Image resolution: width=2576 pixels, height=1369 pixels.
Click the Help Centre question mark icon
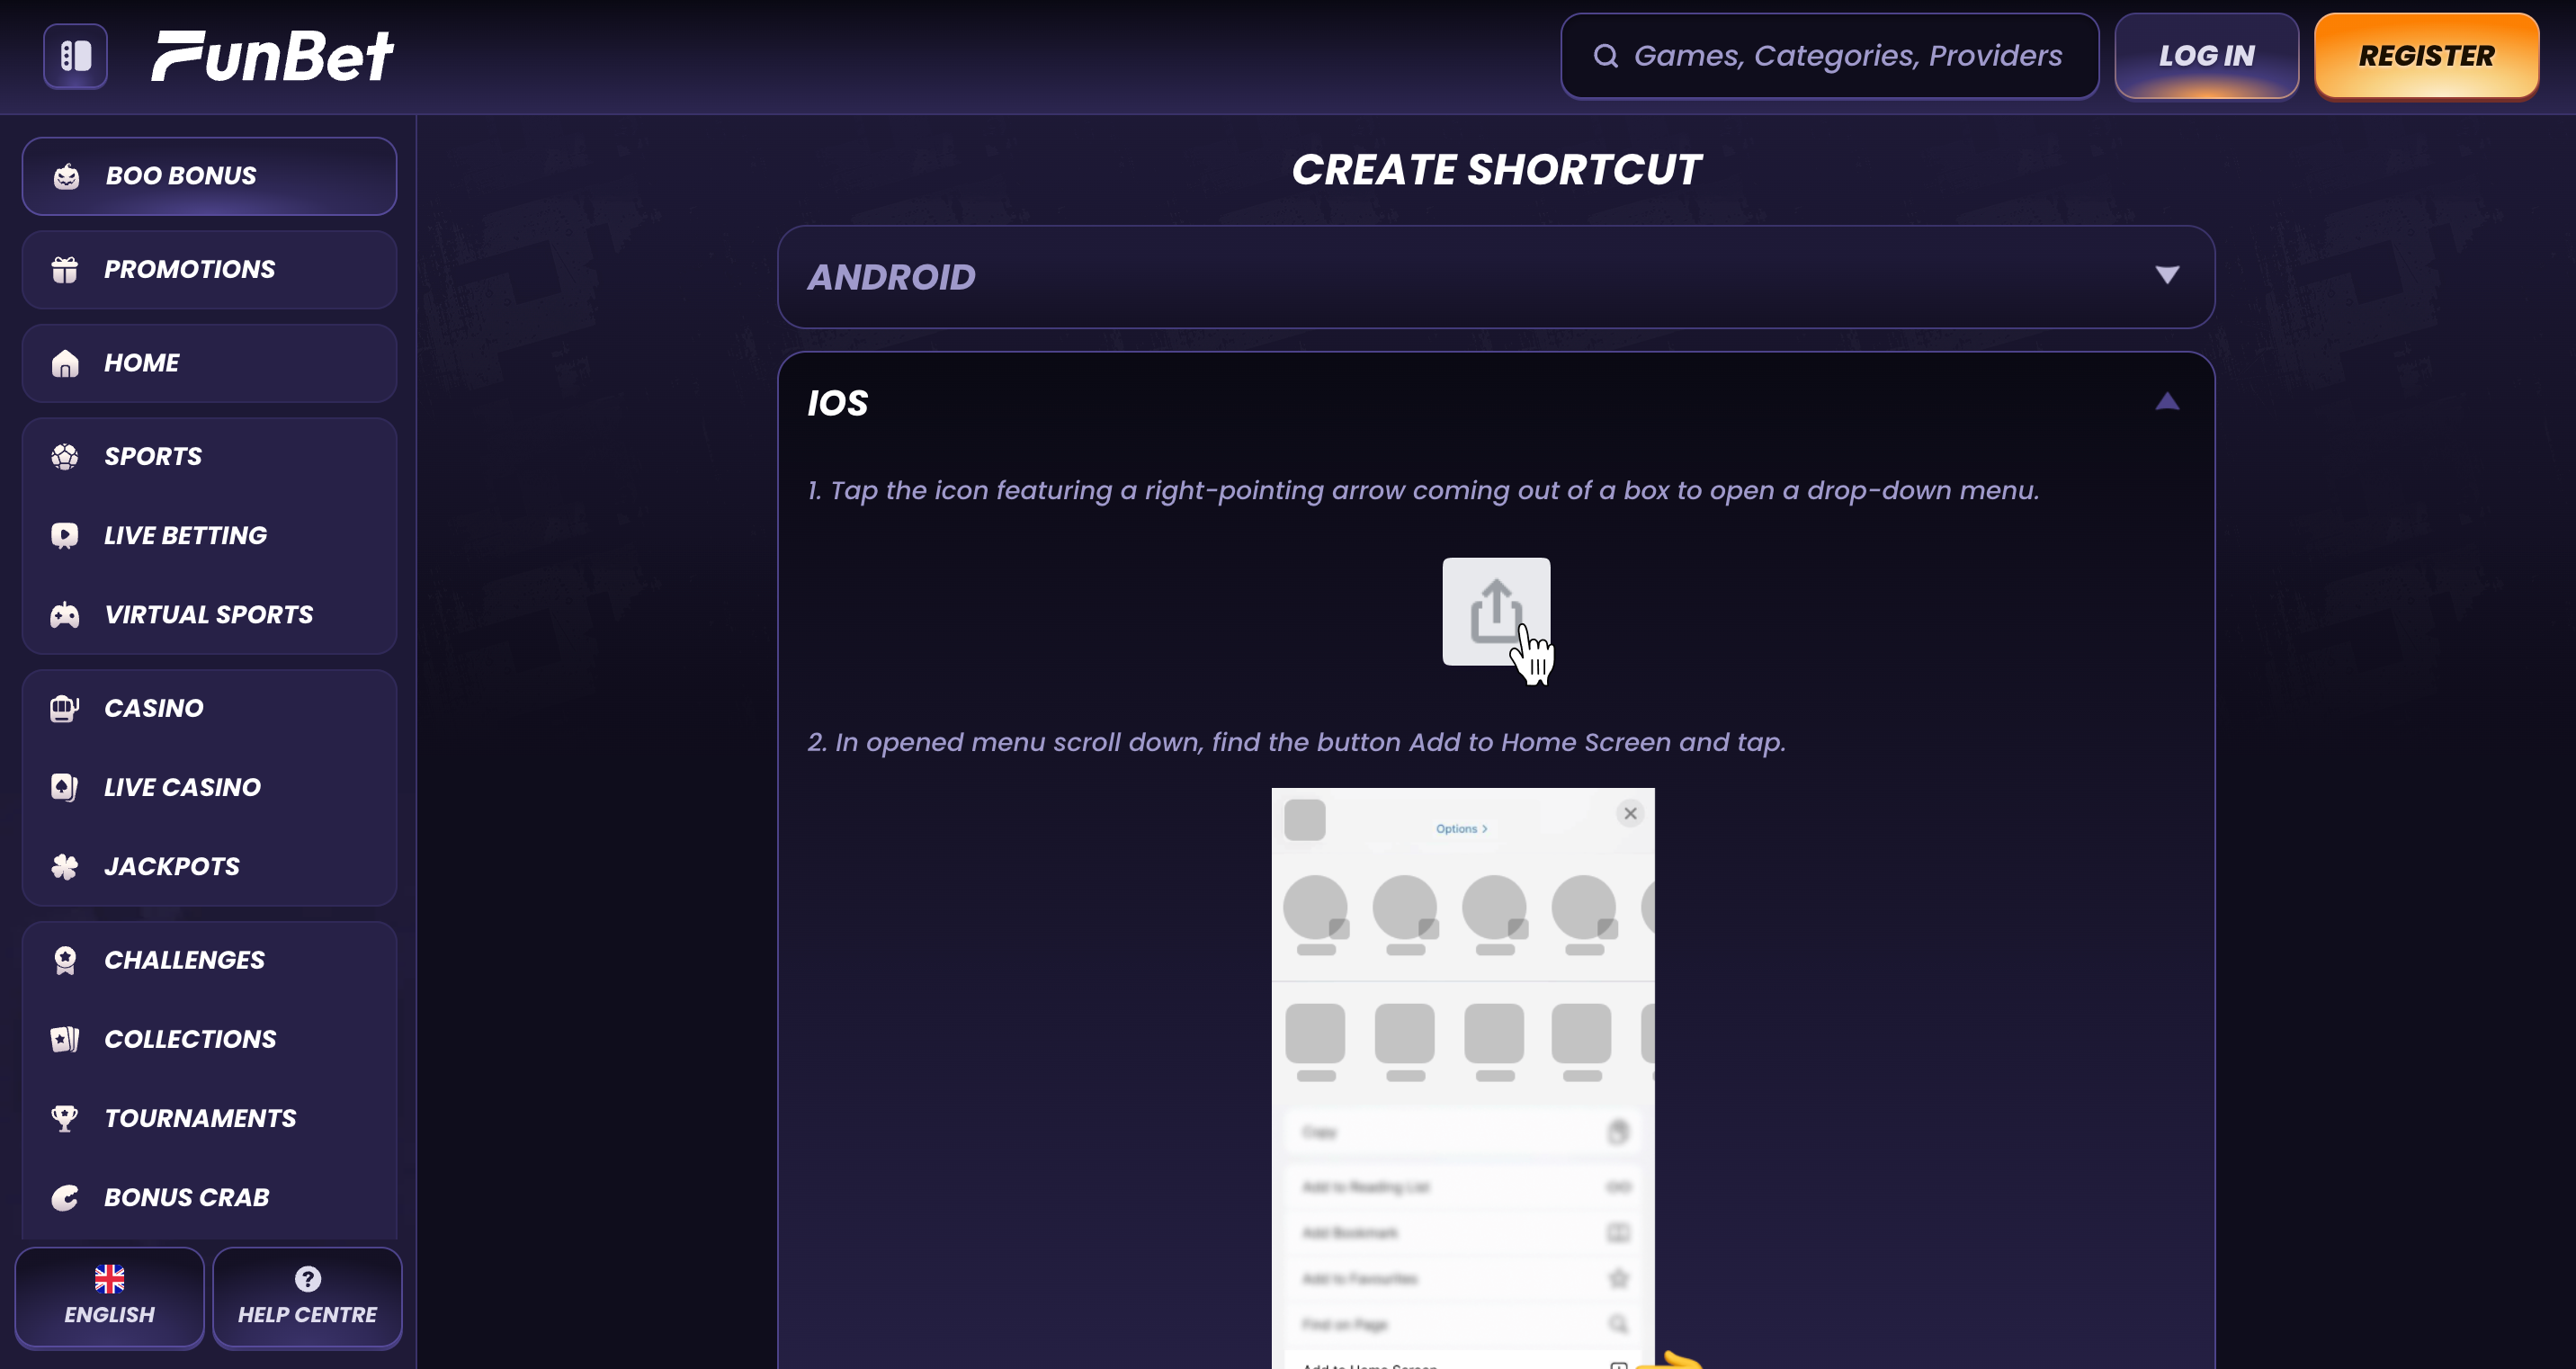click(x=308, y=1279)
